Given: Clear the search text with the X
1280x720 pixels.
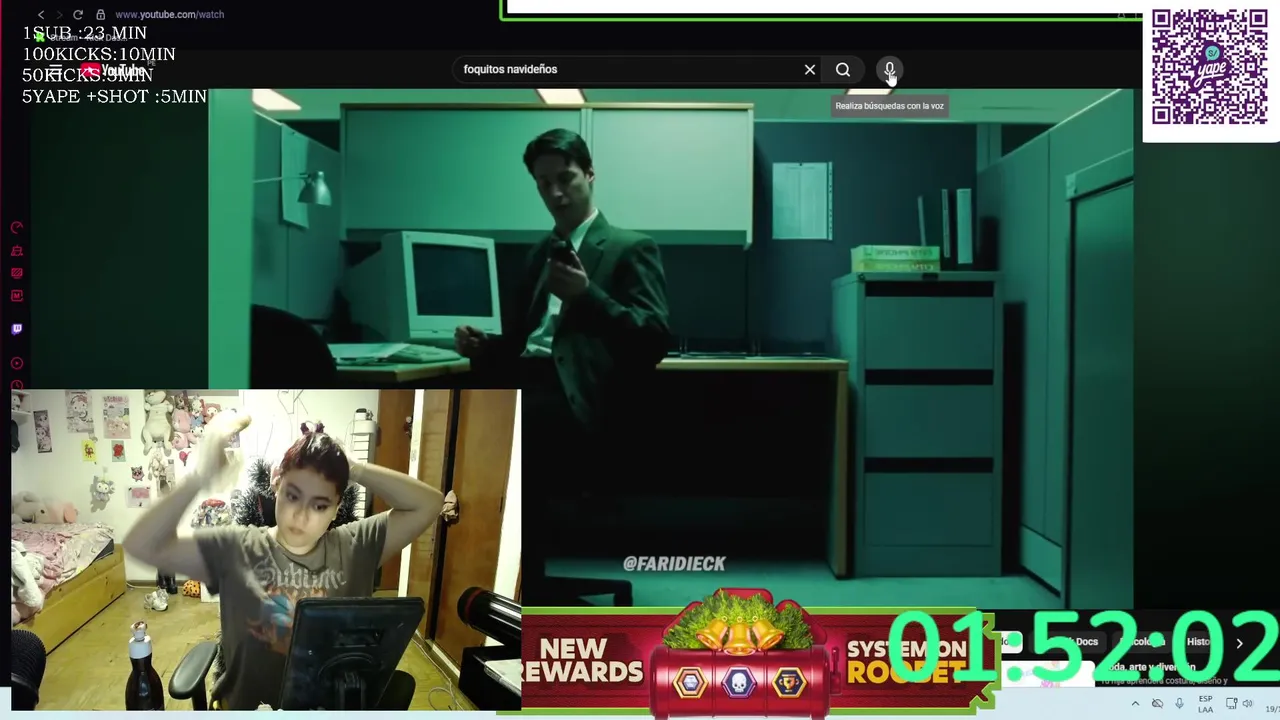Looking at the screenshot, I should pyautogui.click(x=810, y=69).
